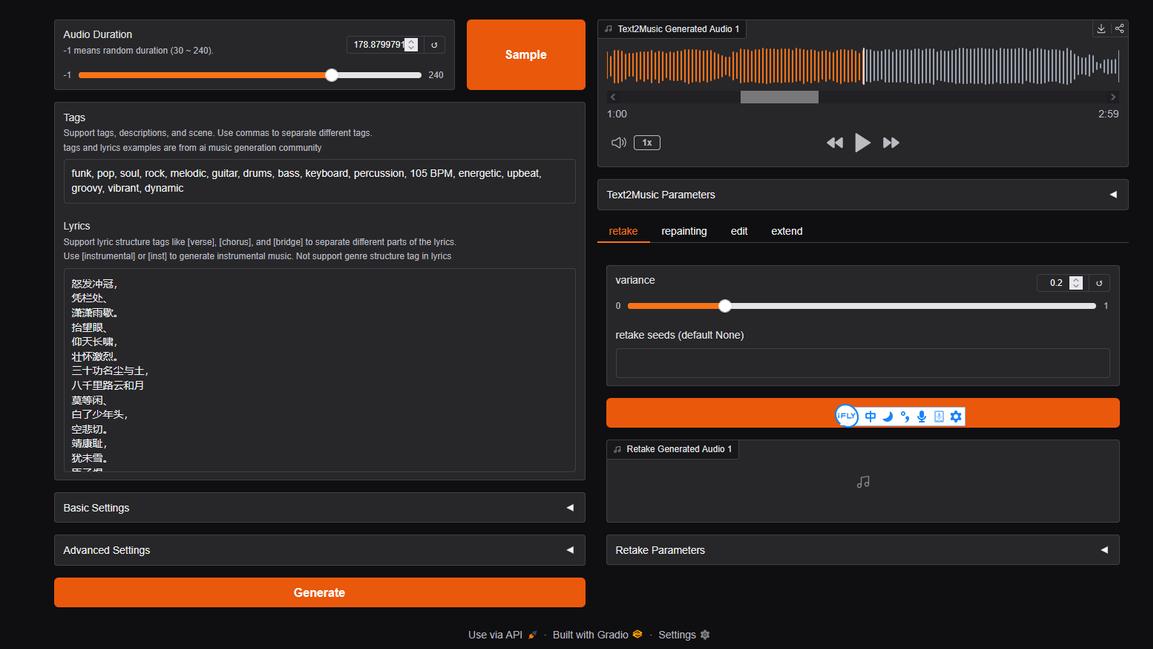1153x649 pixels.
Task: Expand the Basic Settings section
Action: (x=319, y=508)
